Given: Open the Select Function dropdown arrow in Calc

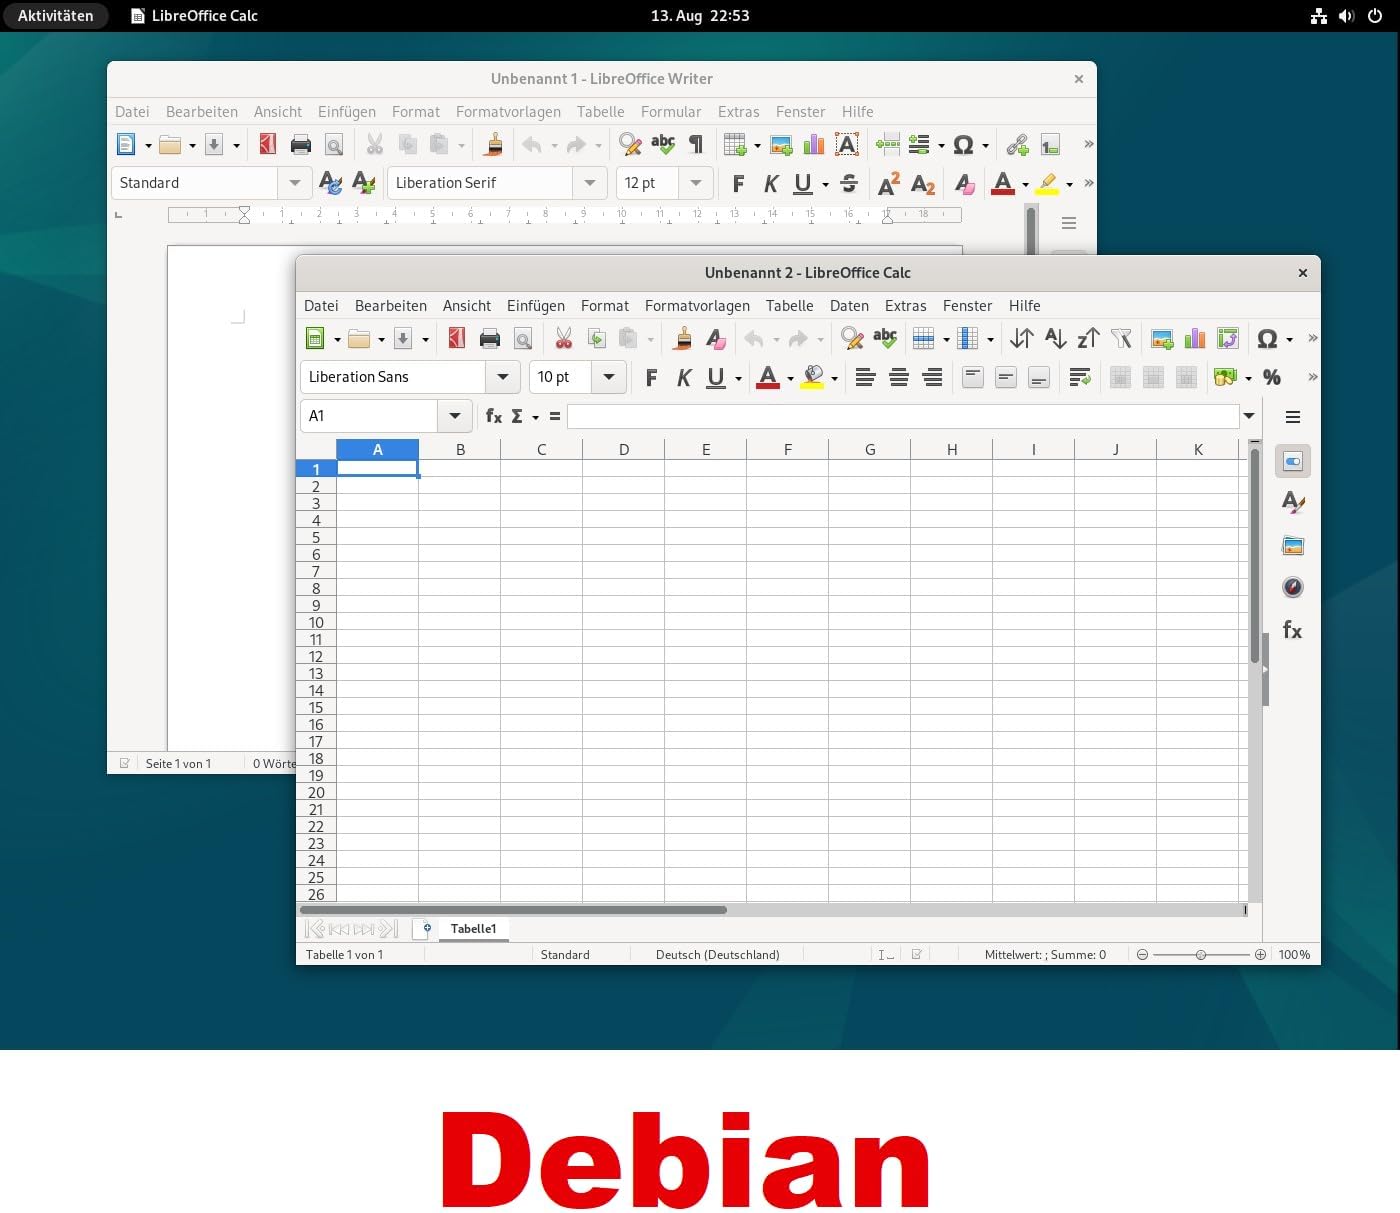Looking at the screenshot, I should point(535,417).
